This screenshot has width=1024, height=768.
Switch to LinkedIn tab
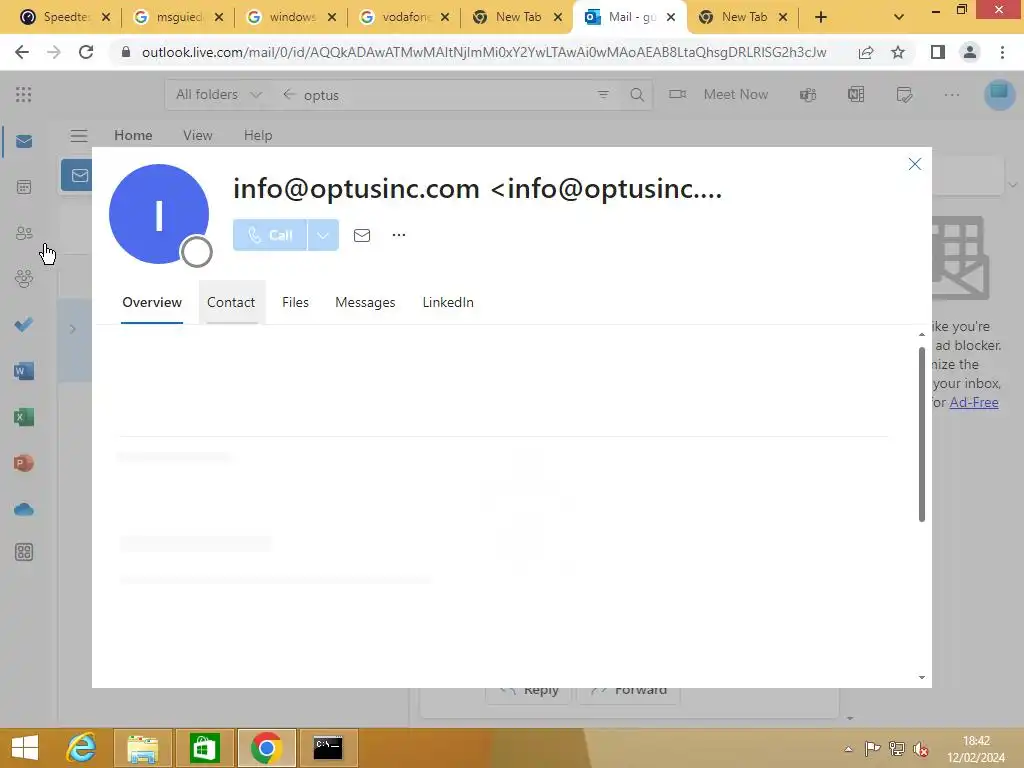448,302
